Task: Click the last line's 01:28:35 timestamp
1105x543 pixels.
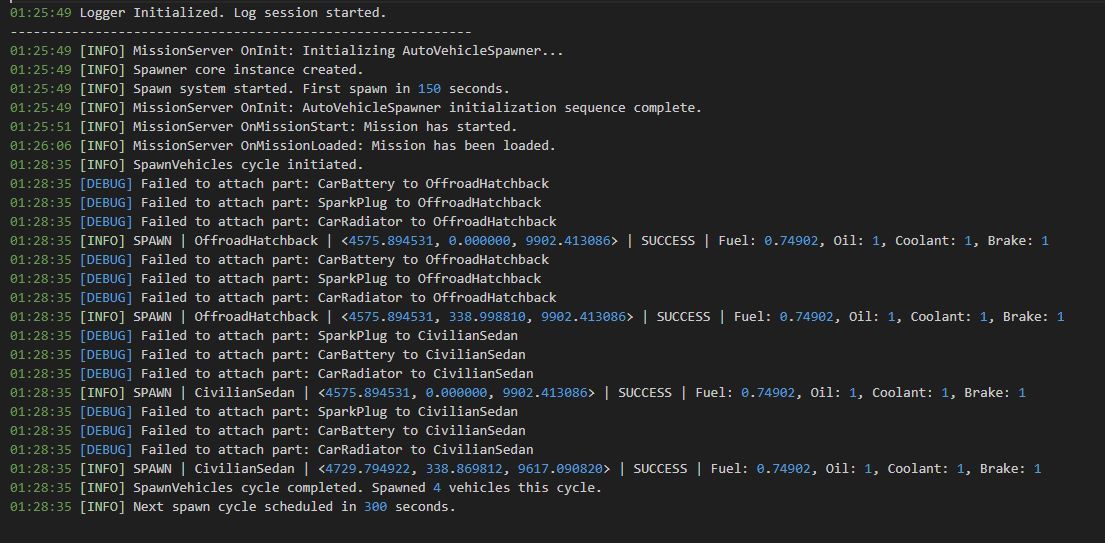Action: [x=41, y=507]
